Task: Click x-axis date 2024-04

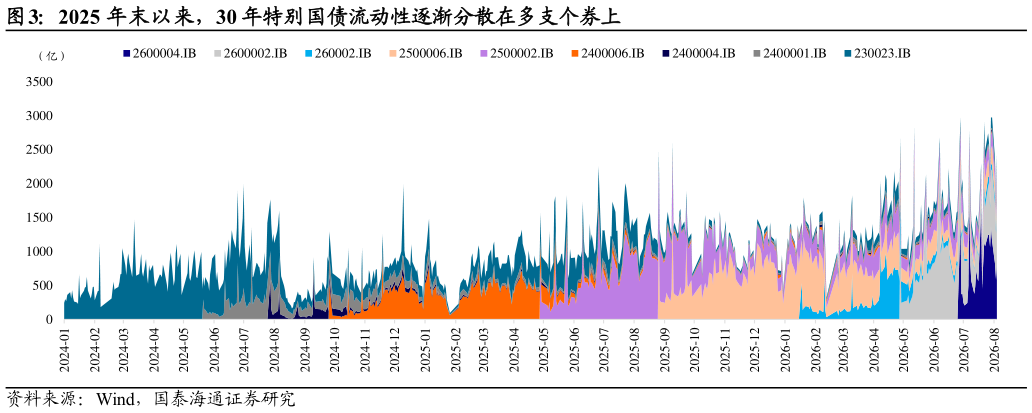Action: tap(153, 352)
